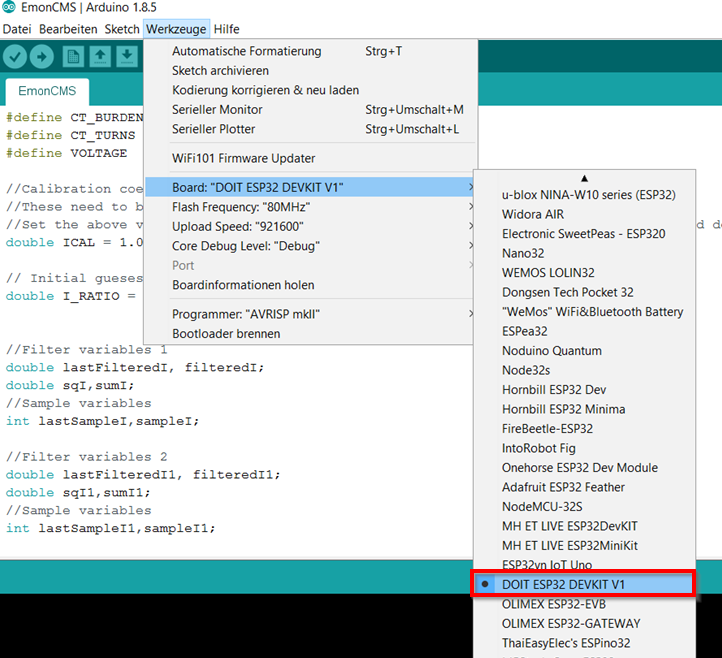Select Adafruit ESP32 Feather board
This screenshot has height=658, width=722.
pos(563,487)
